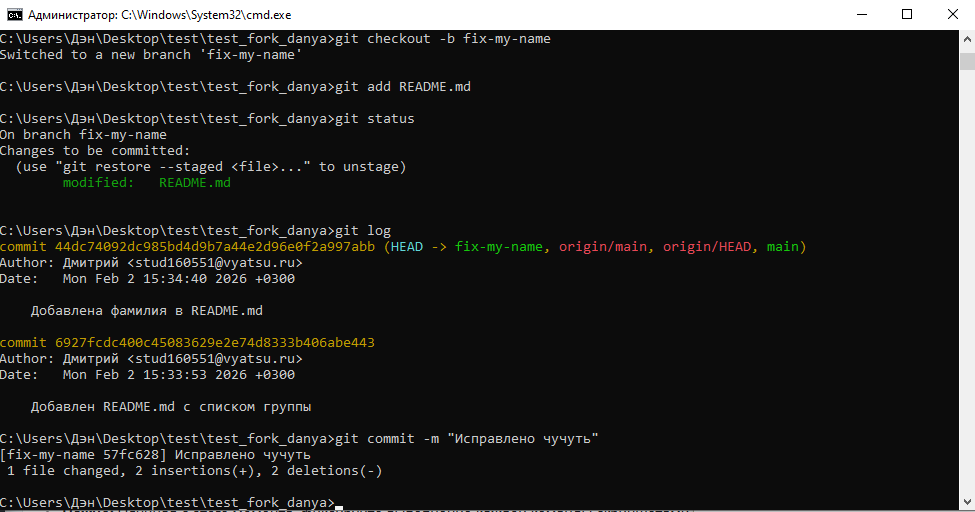Click the blinking cursor at last prompt

pos(339,503)
